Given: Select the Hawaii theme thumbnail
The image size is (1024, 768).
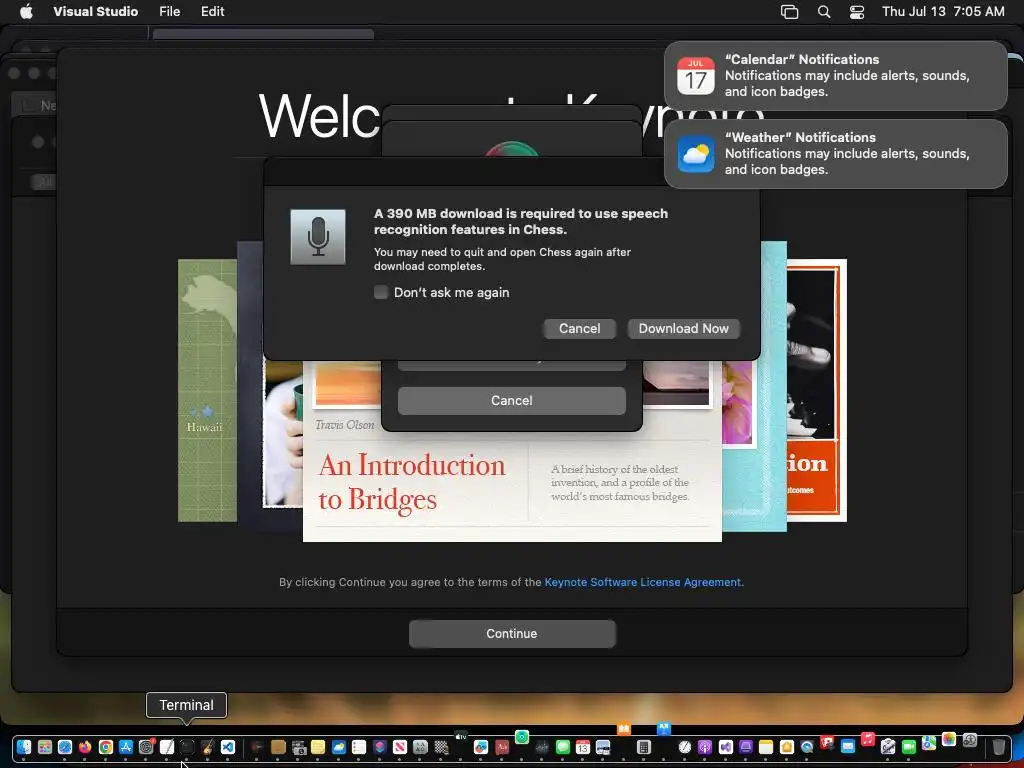Looking at the screenshot, I should [x=207, y=391].
